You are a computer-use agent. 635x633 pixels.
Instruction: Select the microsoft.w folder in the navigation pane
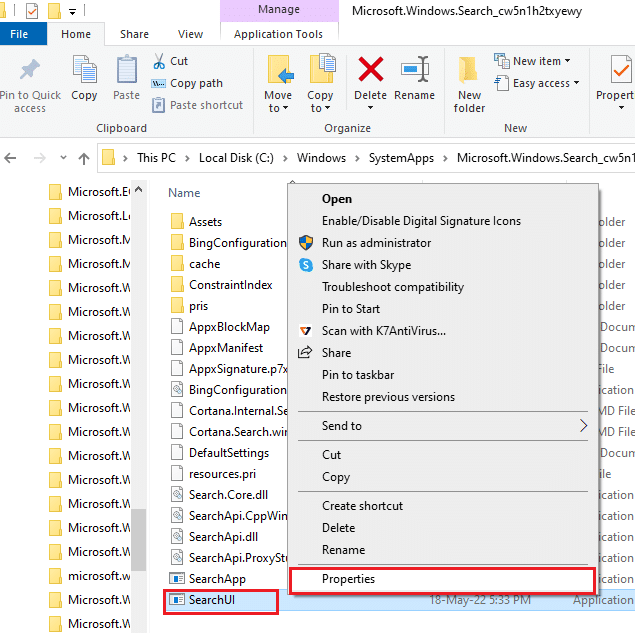click(89, 575)
